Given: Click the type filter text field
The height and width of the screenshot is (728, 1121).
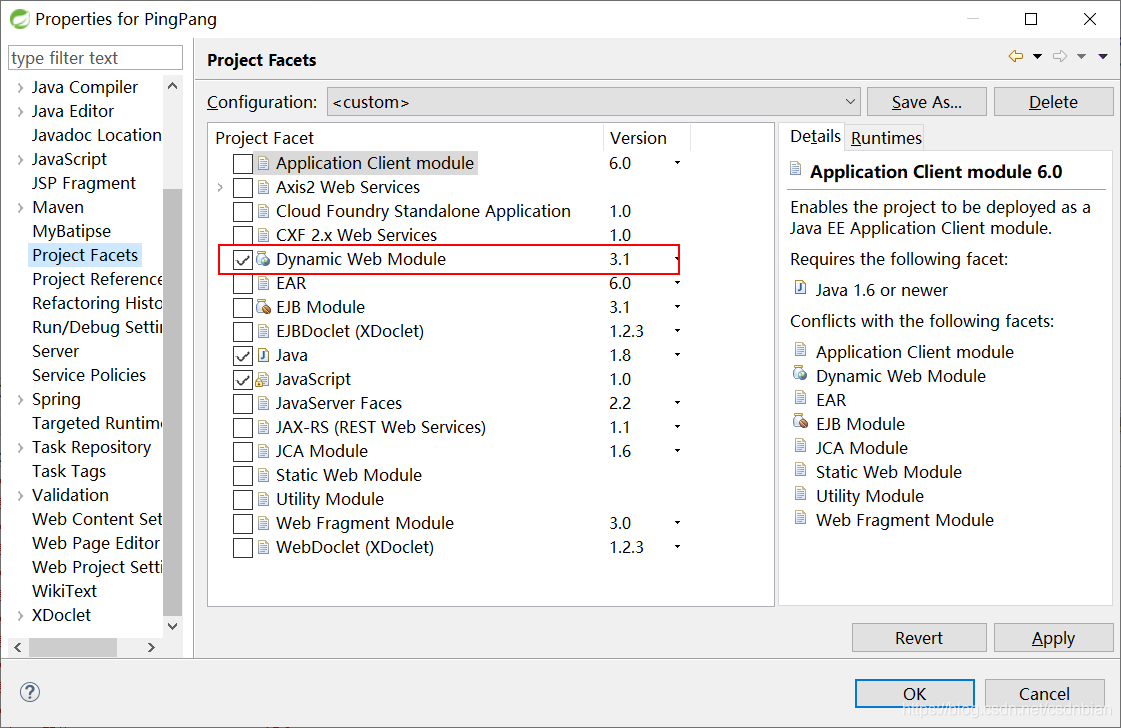Looking at the screenshot, I should [x=95, y=58].
